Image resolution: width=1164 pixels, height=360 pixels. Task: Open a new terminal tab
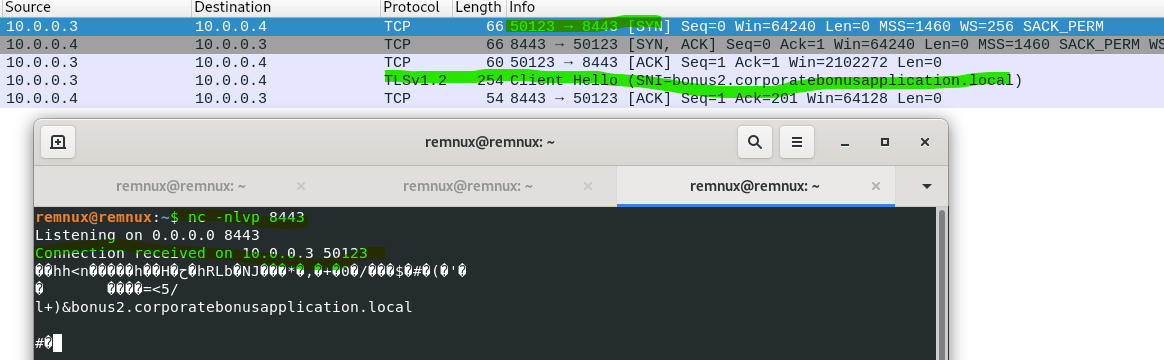click(58, 143)
